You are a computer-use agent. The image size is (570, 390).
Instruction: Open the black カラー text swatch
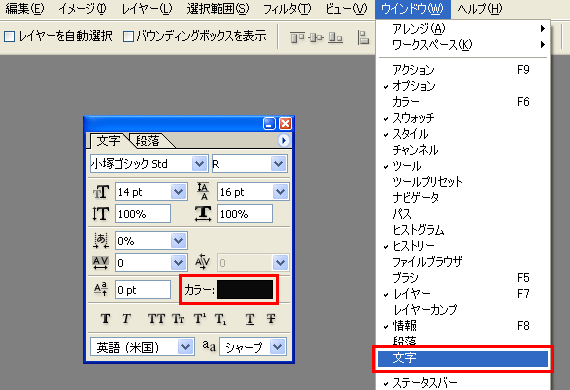pos(245,290)
